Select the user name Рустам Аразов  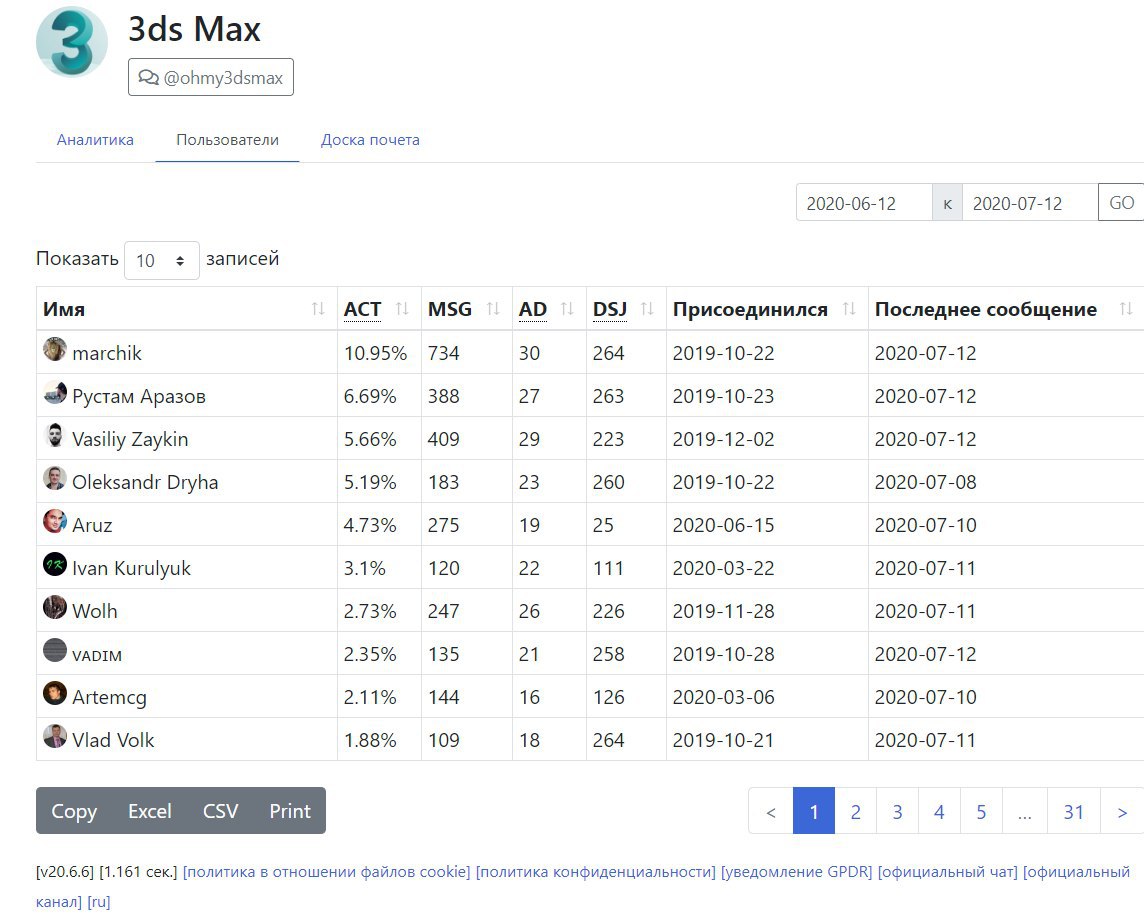[139, 396]
